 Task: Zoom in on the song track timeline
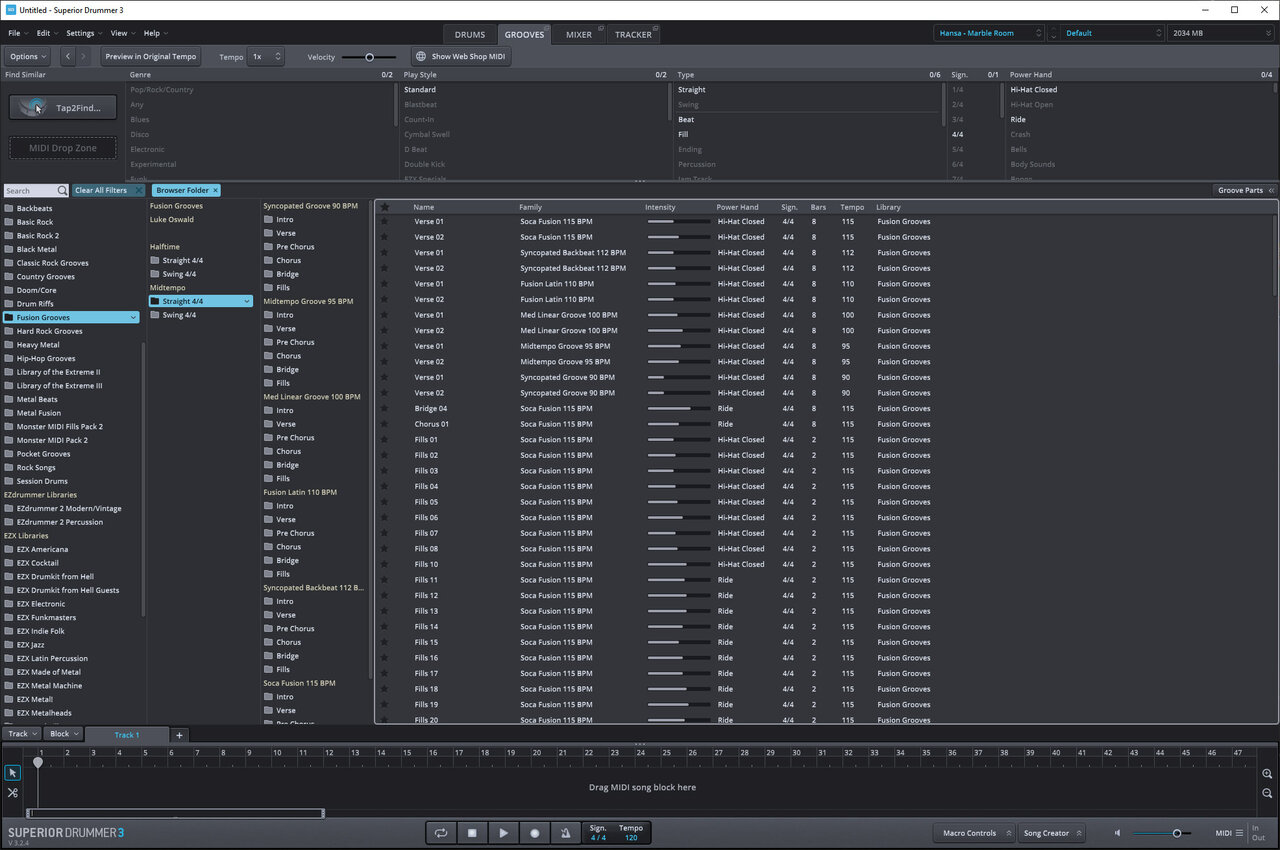1267,774
